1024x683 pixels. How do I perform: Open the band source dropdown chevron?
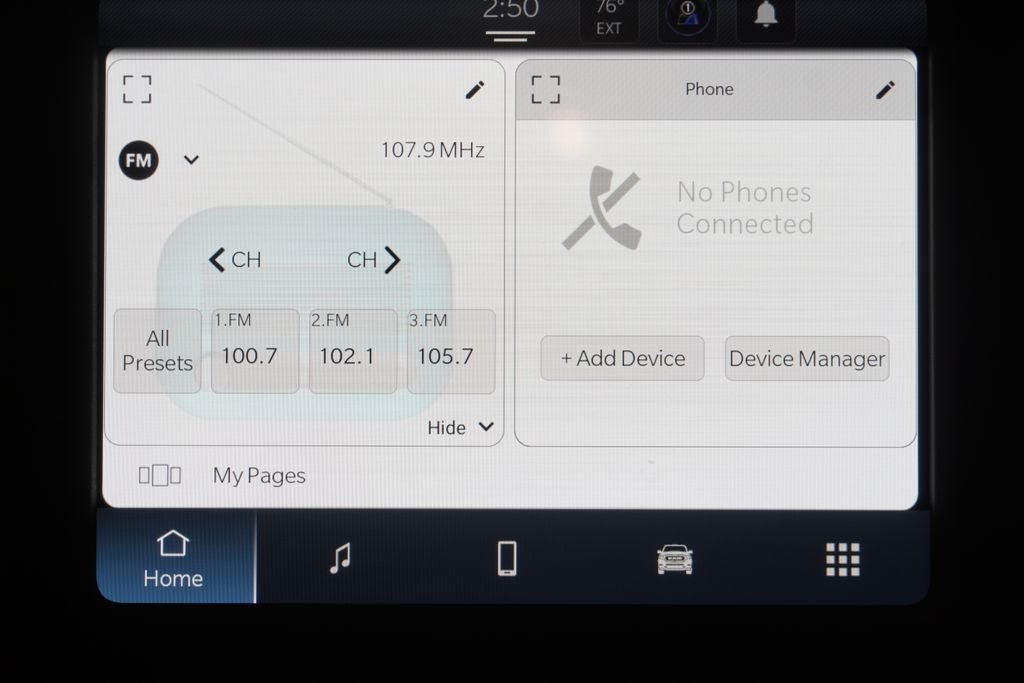tap(191, 160)
